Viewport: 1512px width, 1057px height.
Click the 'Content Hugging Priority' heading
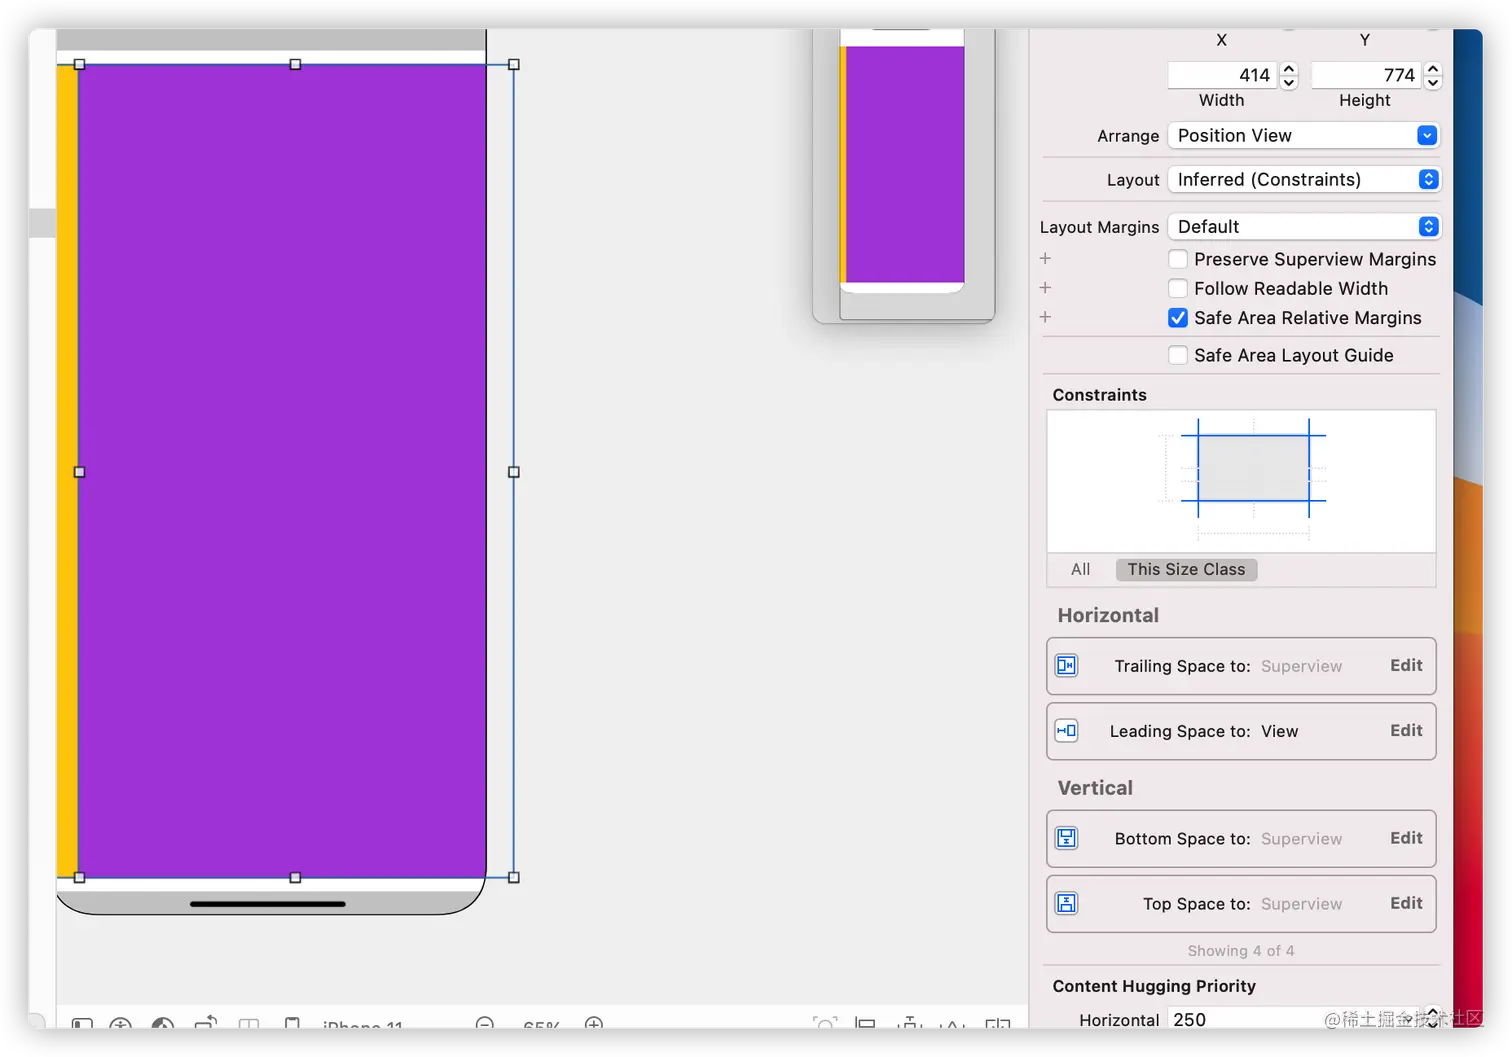[1154, 986]
